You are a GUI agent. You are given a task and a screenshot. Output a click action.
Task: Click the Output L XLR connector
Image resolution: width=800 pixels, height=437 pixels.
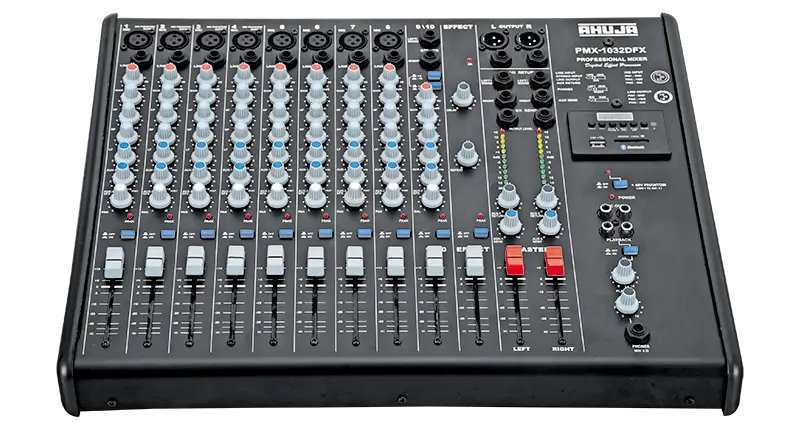click(x=496, y=39)
